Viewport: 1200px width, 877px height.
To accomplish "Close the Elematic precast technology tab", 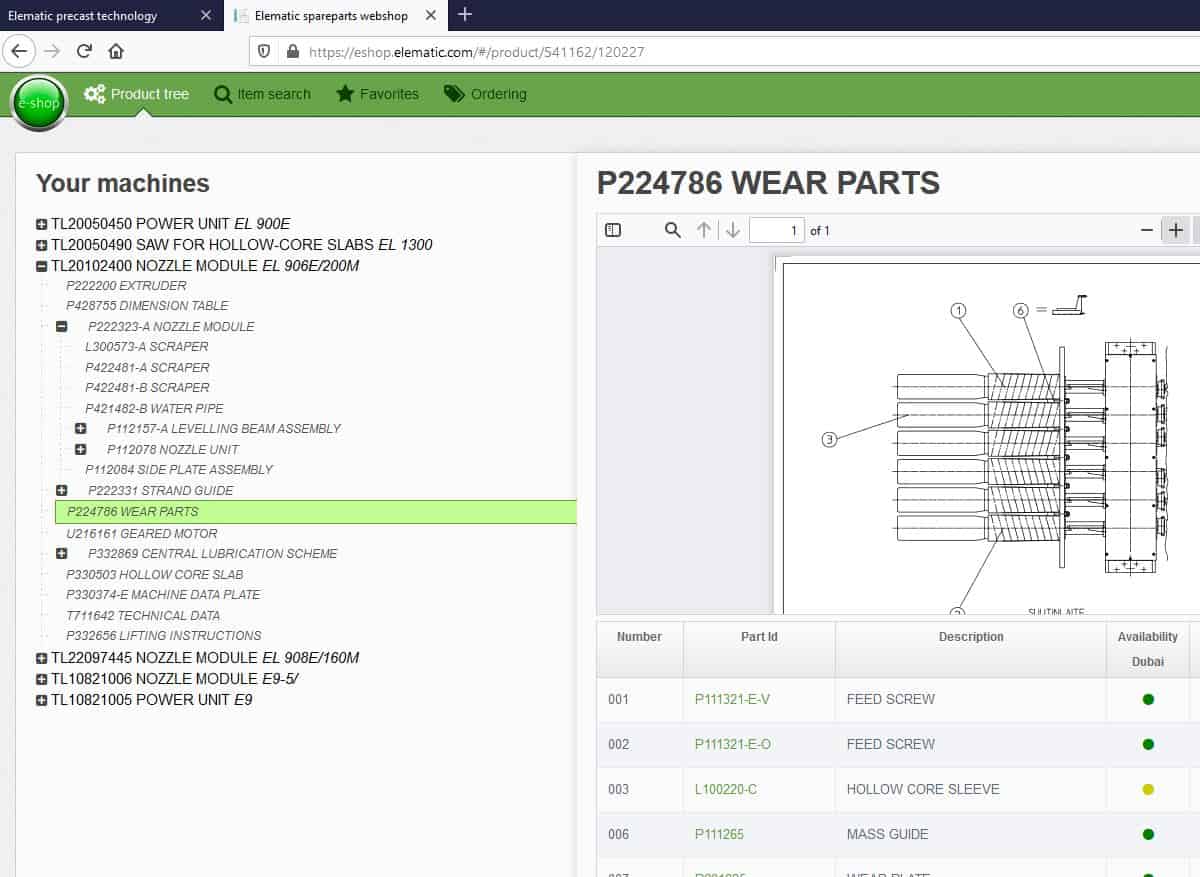I will click(x=206, y=15).
